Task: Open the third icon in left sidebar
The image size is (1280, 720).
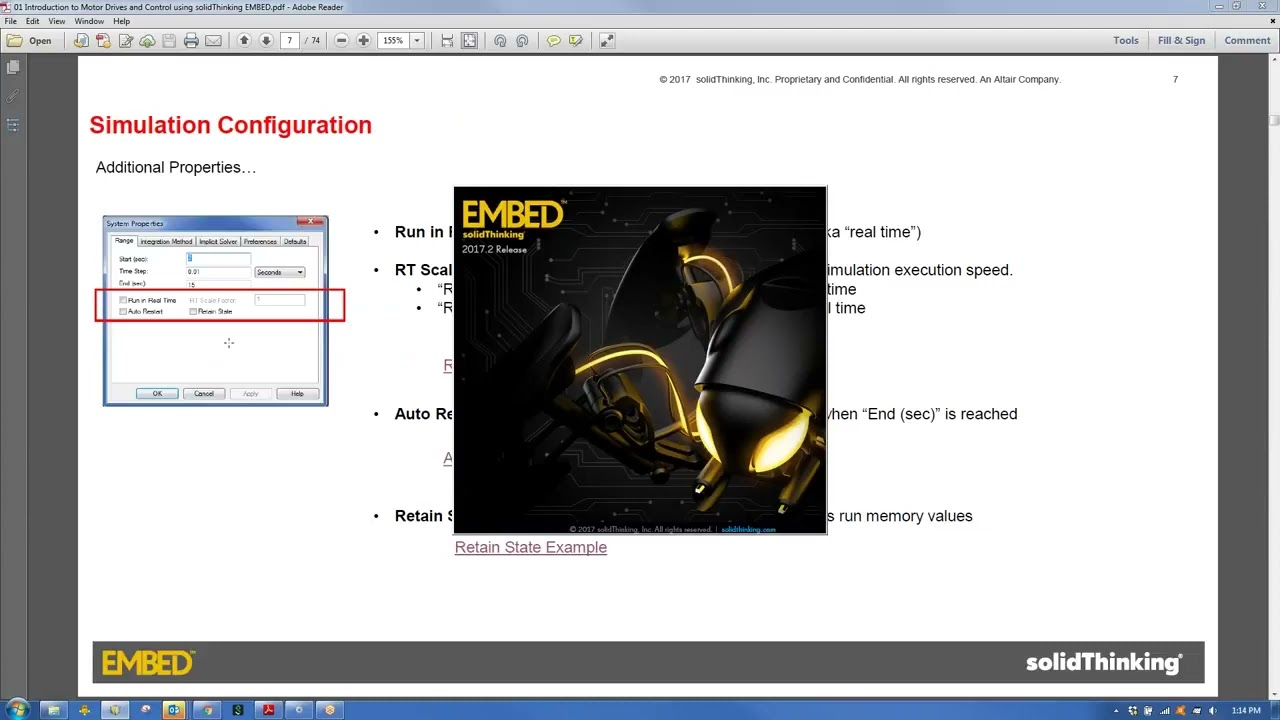Action: coord(13,125)
